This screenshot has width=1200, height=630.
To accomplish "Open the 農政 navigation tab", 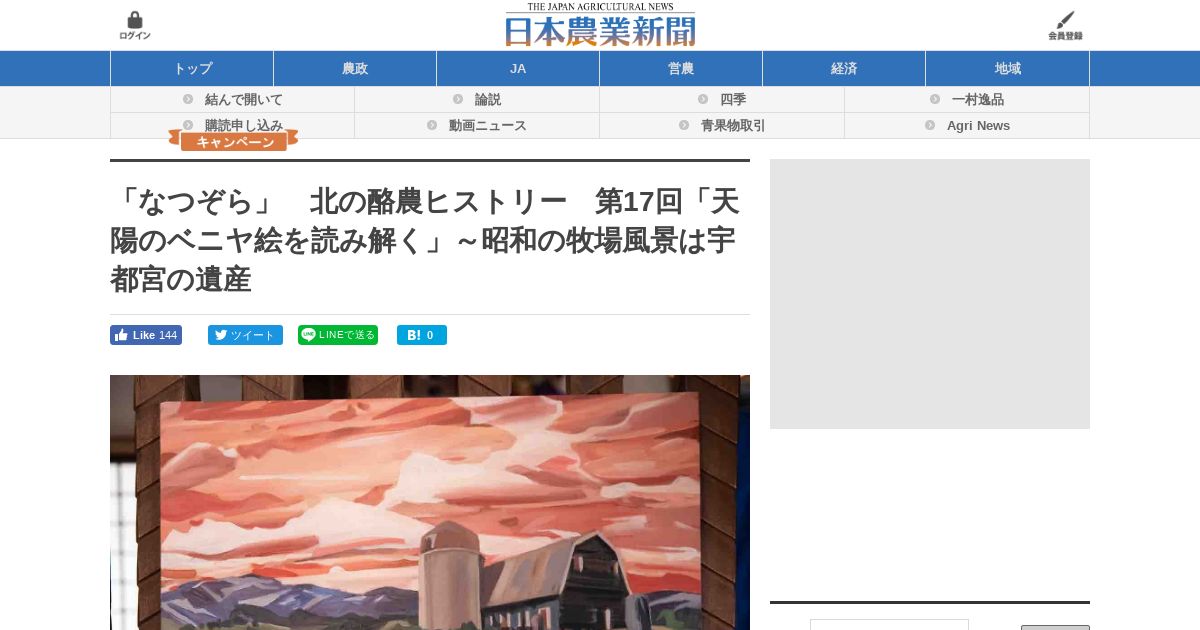I will coord(355,68).
